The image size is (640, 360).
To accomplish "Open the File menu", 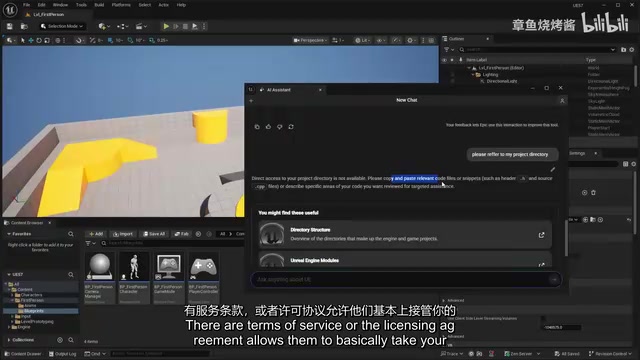I will coord(27,5).
